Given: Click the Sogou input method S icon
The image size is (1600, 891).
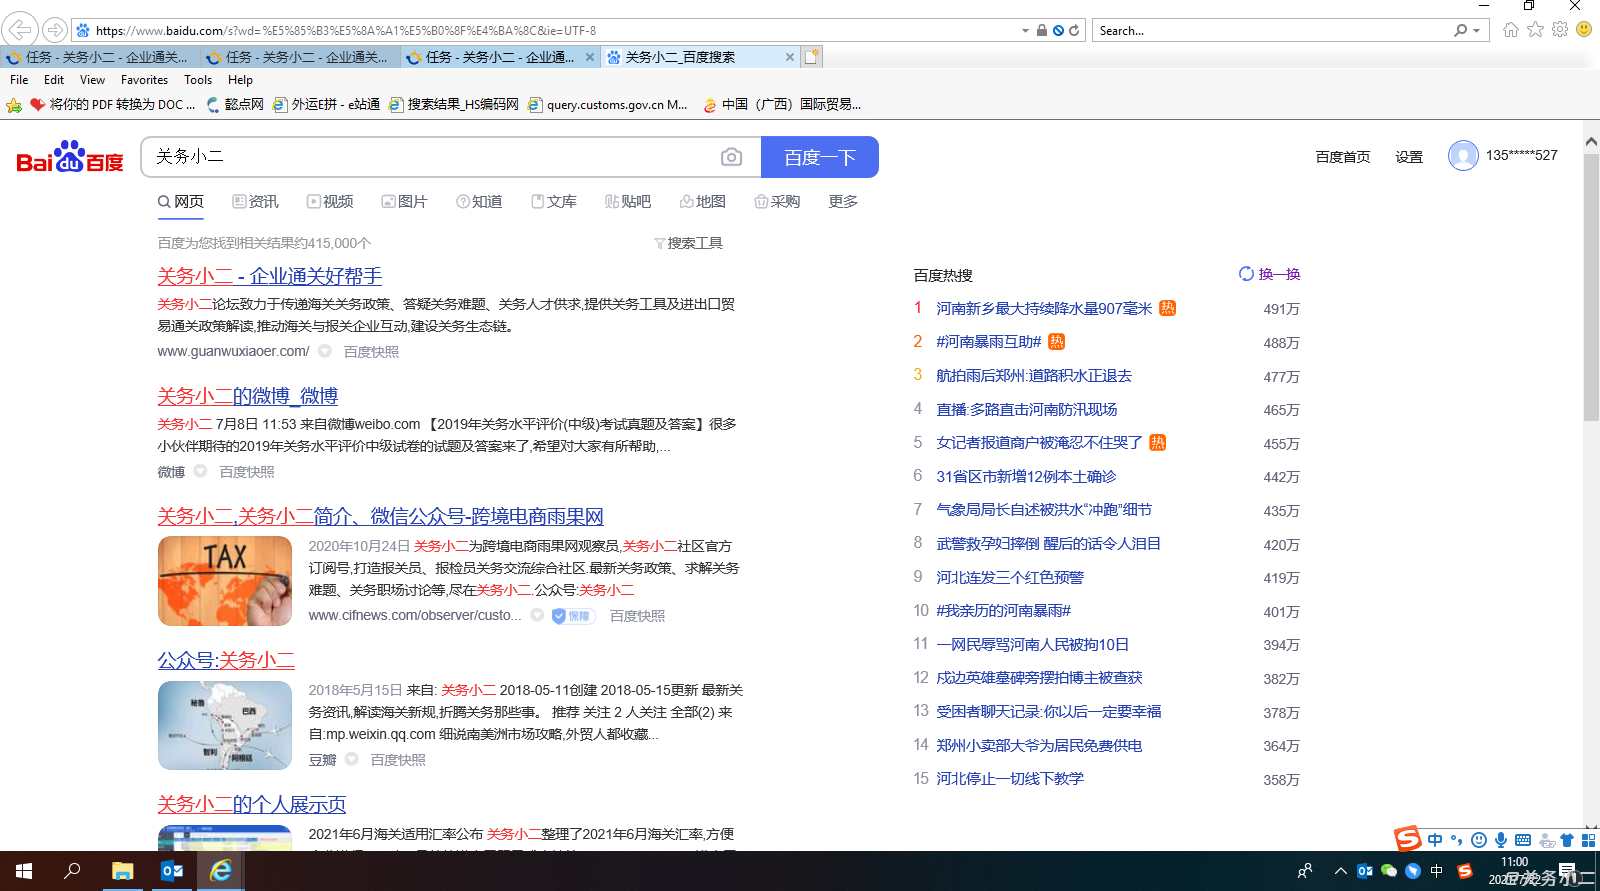Looking at the screenshot, I should pos(1409,838).
